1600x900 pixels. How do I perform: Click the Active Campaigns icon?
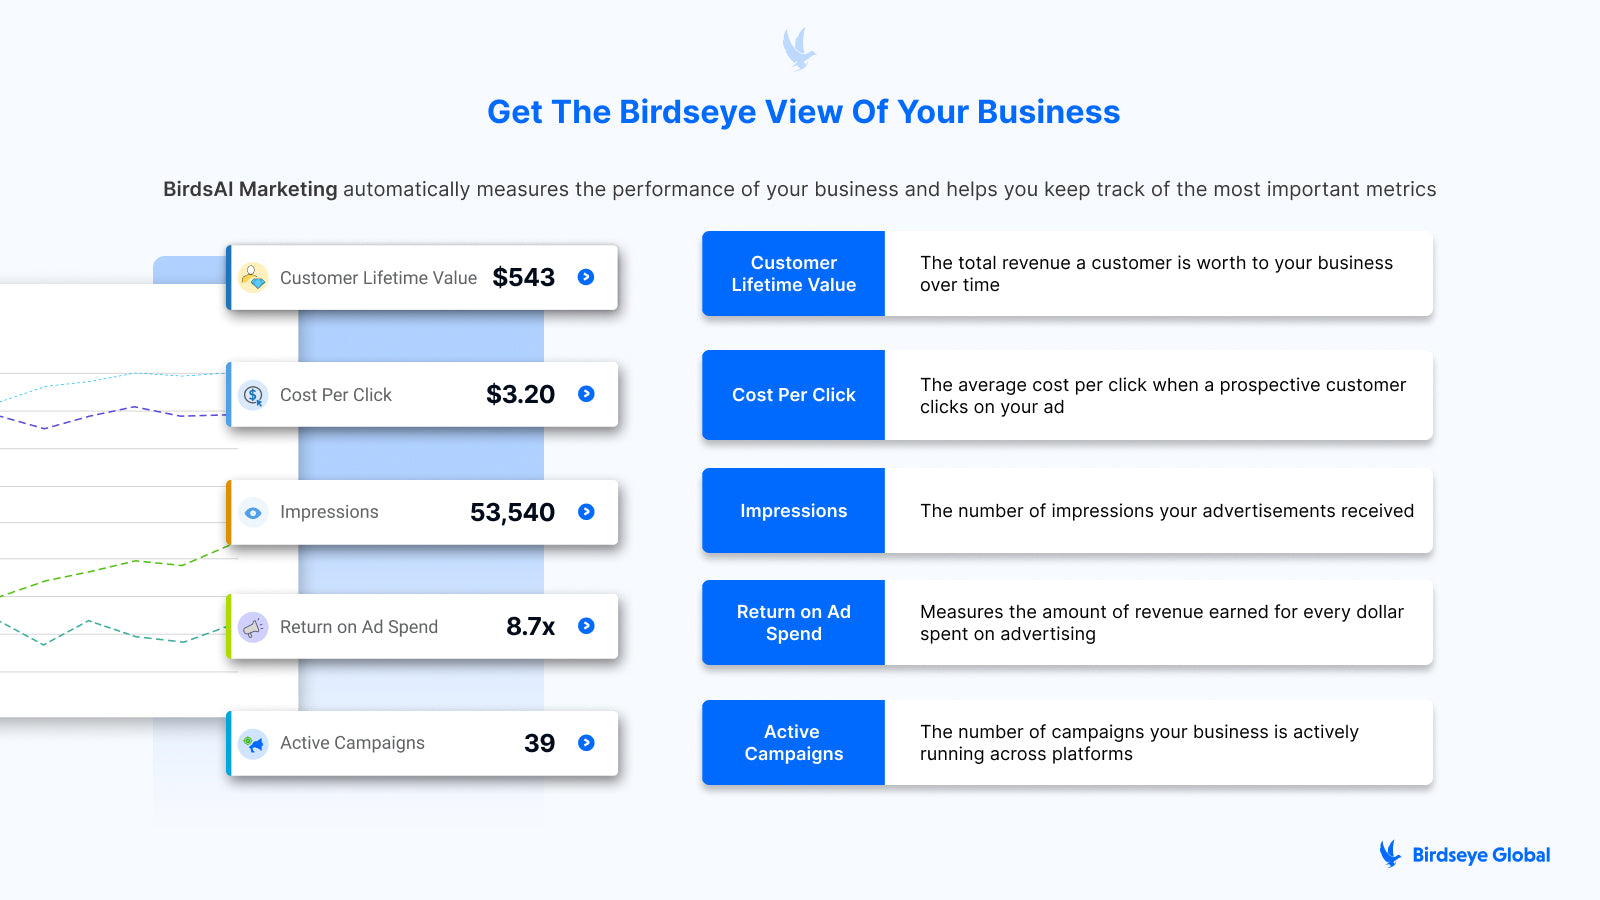tap(254, 743)
